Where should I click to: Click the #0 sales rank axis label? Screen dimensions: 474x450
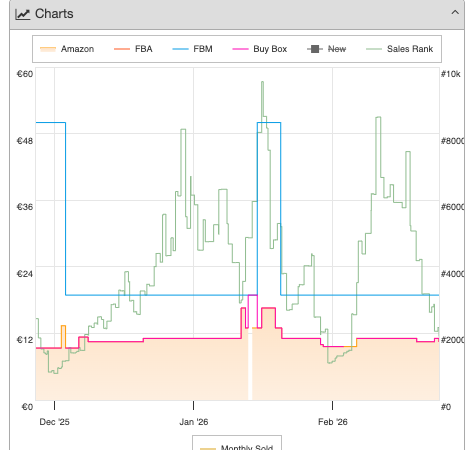click(446, 407)
